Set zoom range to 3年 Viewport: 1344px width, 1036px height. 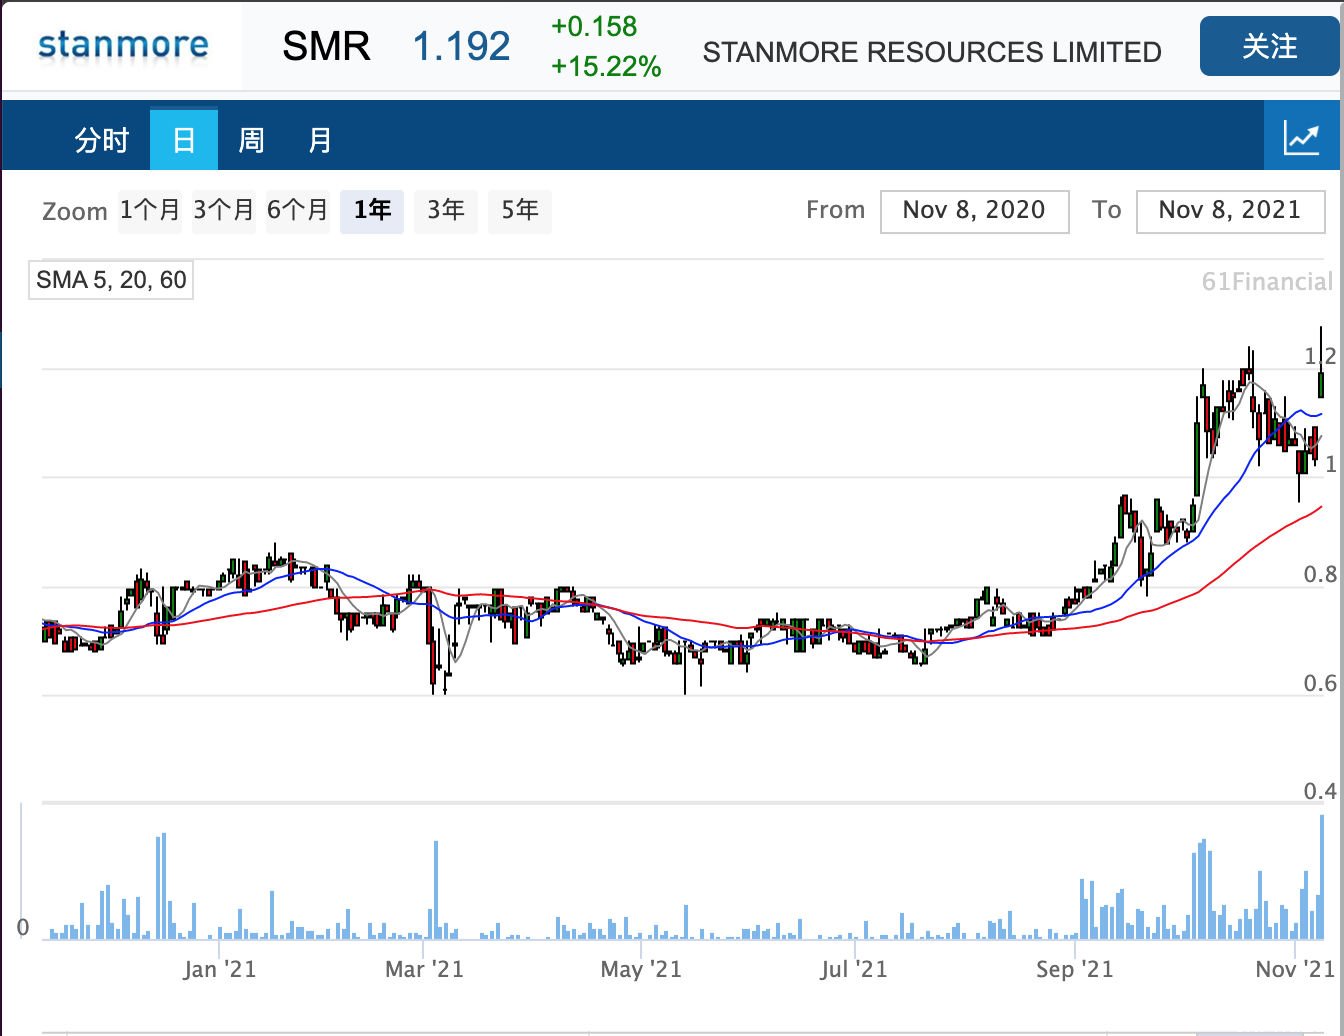[x=446, y=211]
